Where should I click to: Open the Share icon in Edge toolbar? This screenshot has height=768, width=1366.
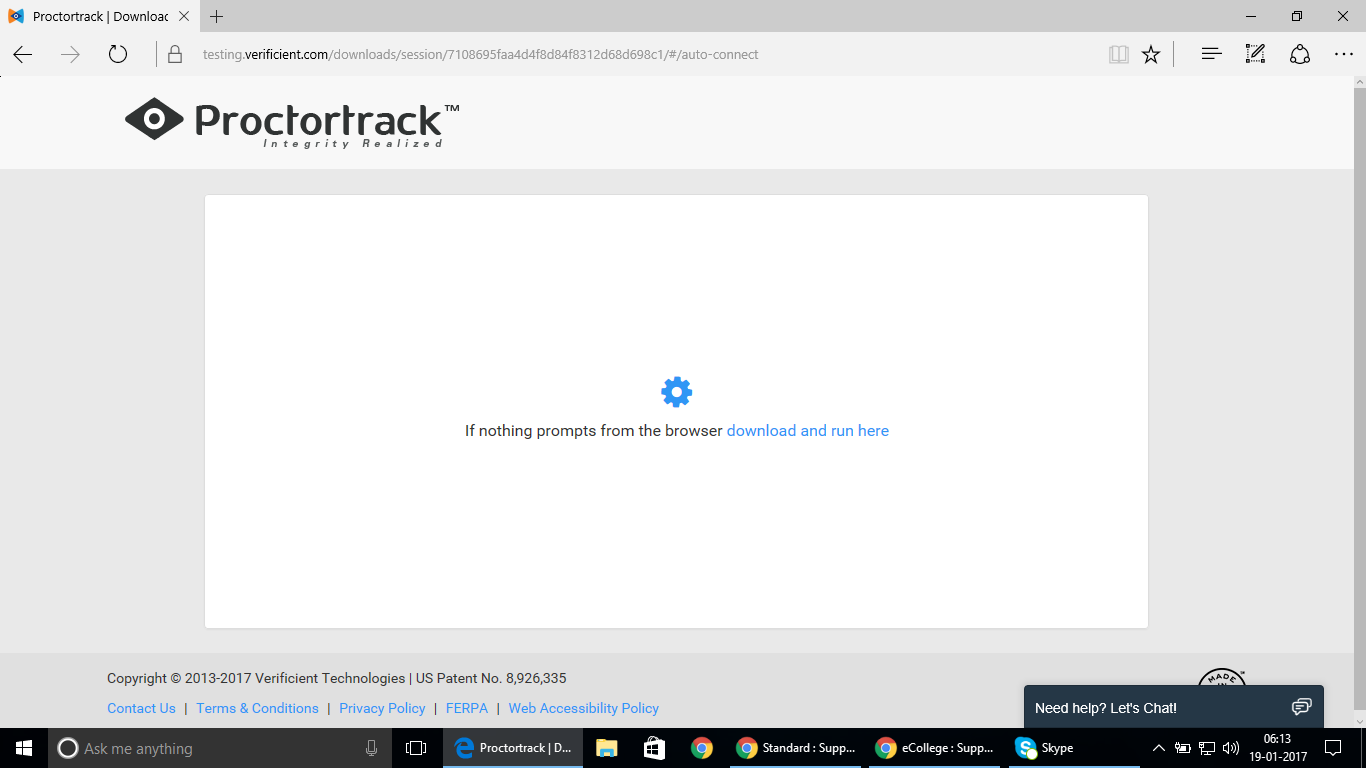(1300, 54)
